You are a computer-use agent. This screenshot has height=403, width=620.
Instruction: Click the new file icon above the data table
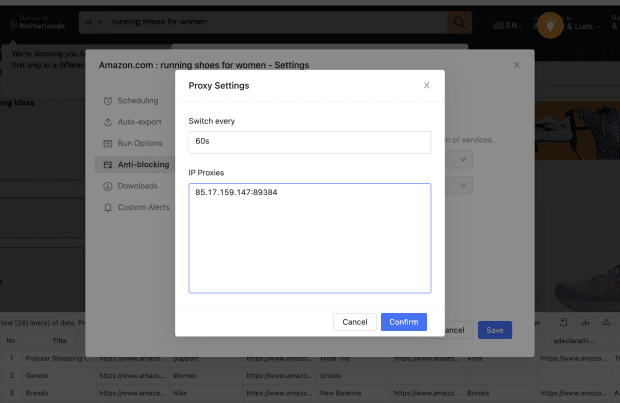coord(563,322)
